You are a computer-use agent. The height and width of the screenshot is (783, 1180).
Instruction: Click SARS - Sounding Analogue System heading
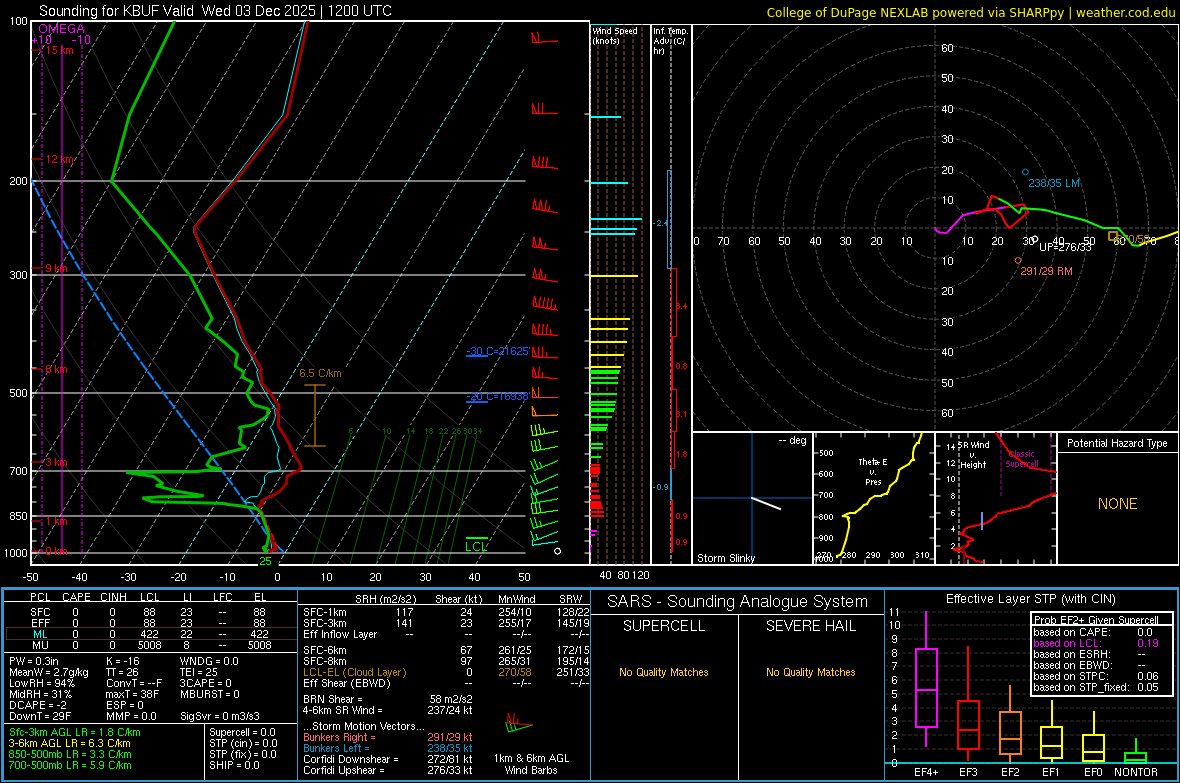738,602
